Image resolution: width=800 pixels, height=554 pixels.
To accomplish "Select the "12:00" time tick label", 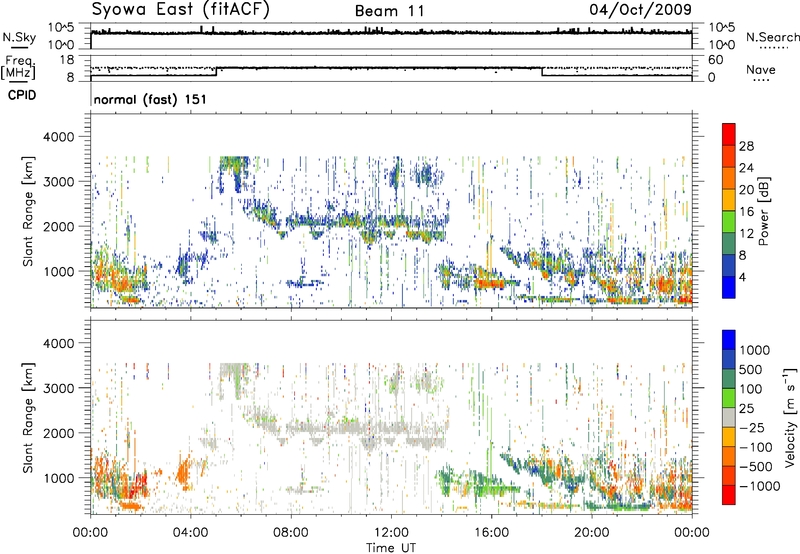I will pos(391,533).
